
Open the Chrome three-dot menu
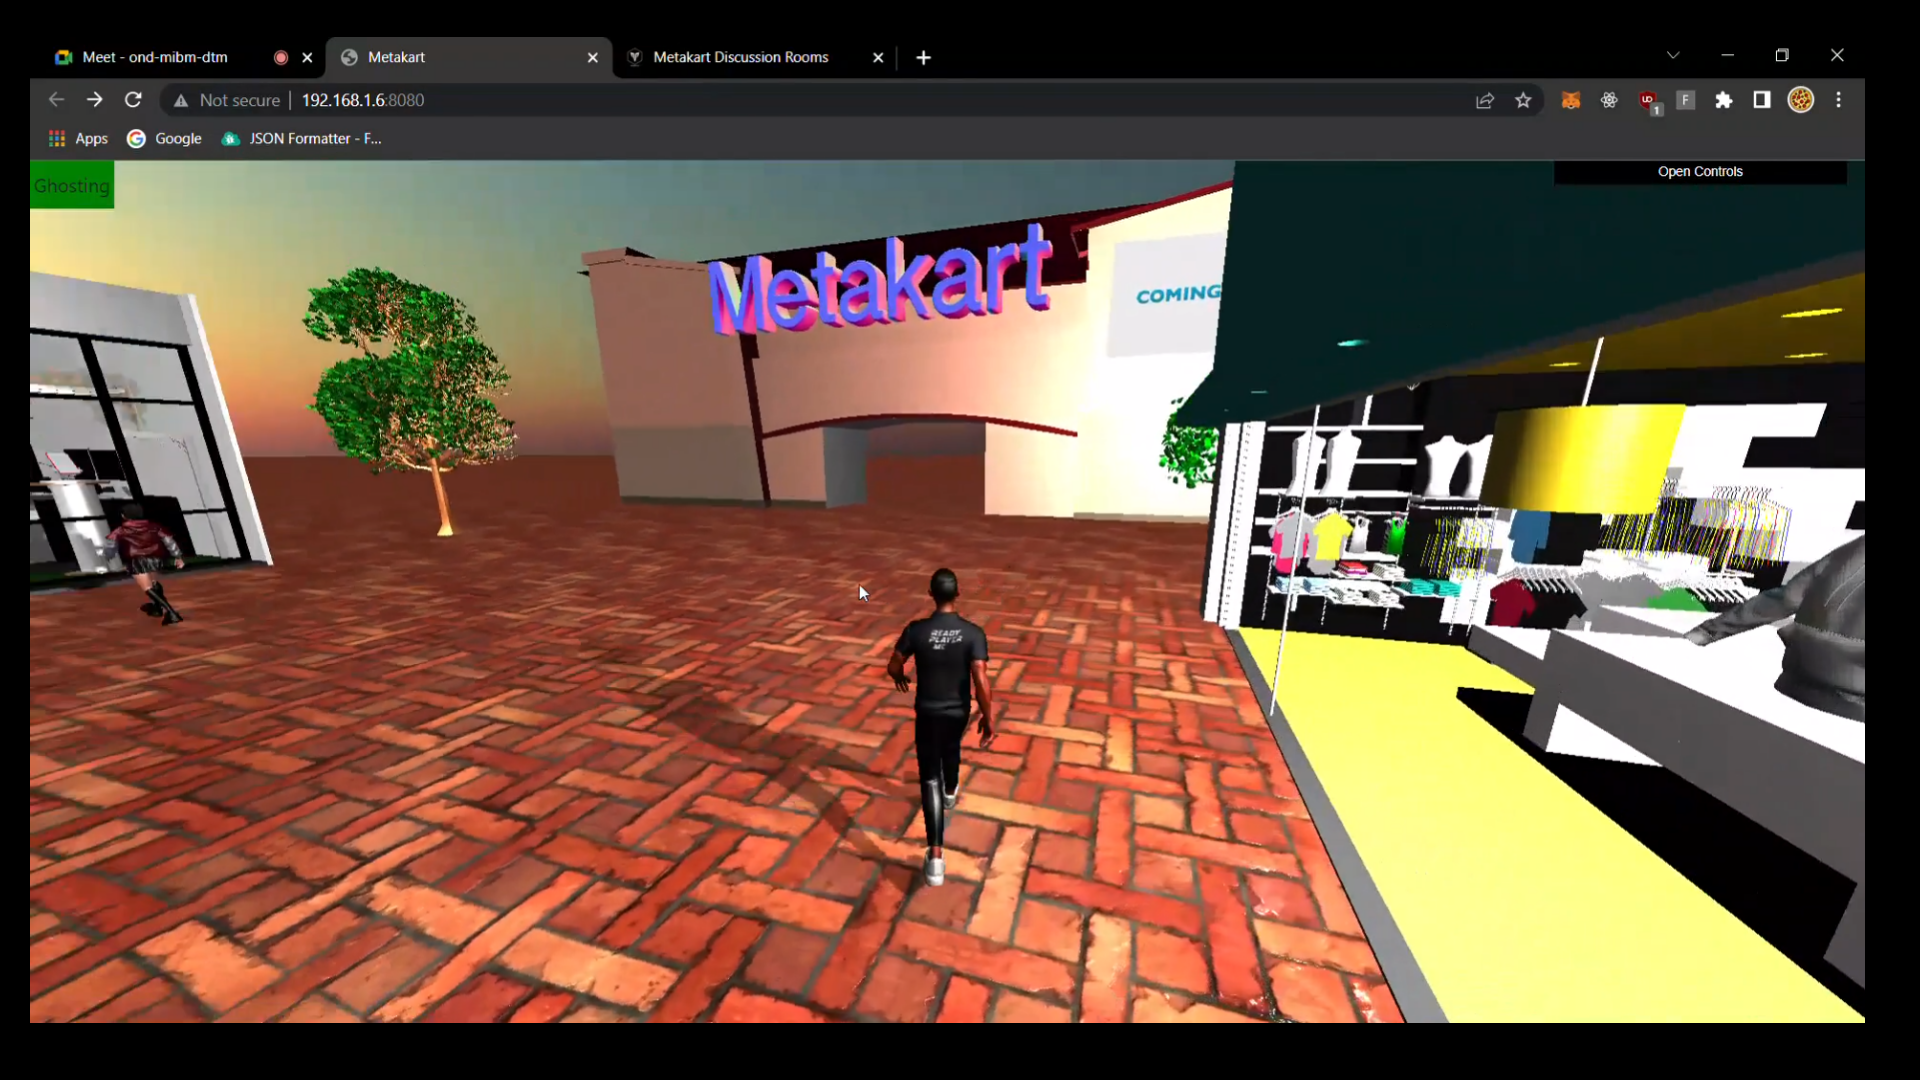(x=1839, y=100)
